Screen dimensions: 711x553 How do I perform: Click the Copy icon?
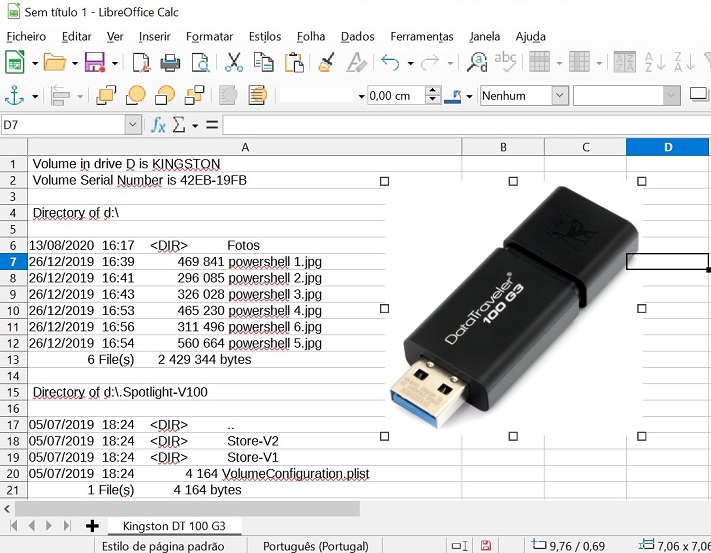coord(263,63)
